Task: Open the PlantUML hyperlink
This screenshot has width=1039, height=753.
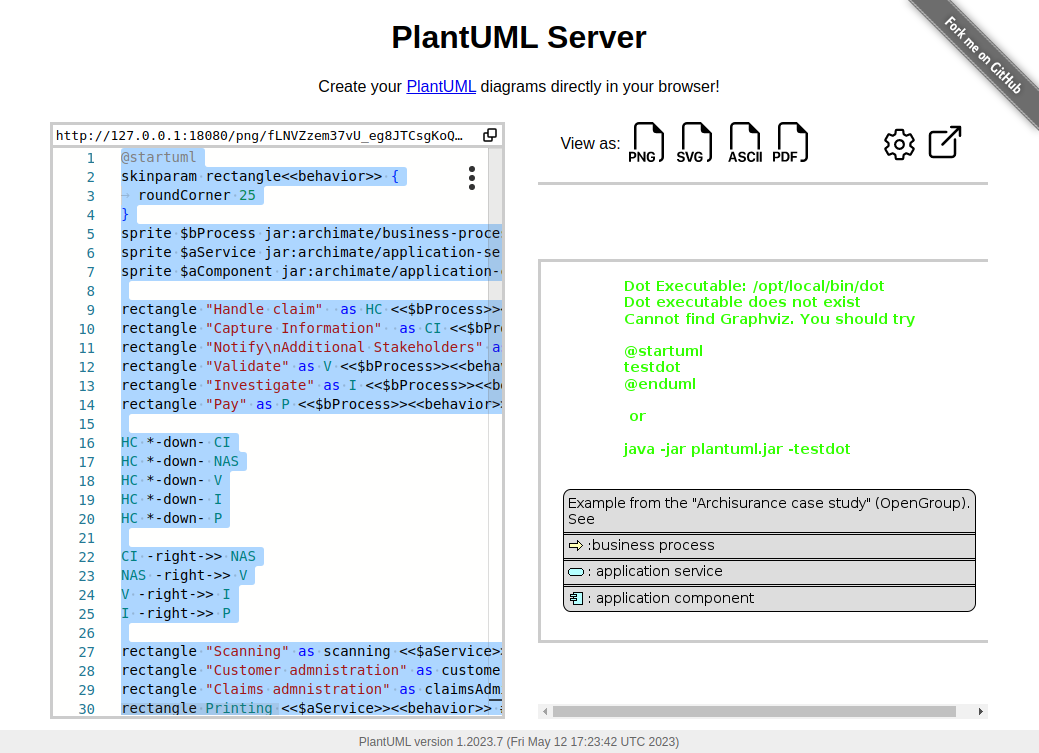Action: [440, 86]
